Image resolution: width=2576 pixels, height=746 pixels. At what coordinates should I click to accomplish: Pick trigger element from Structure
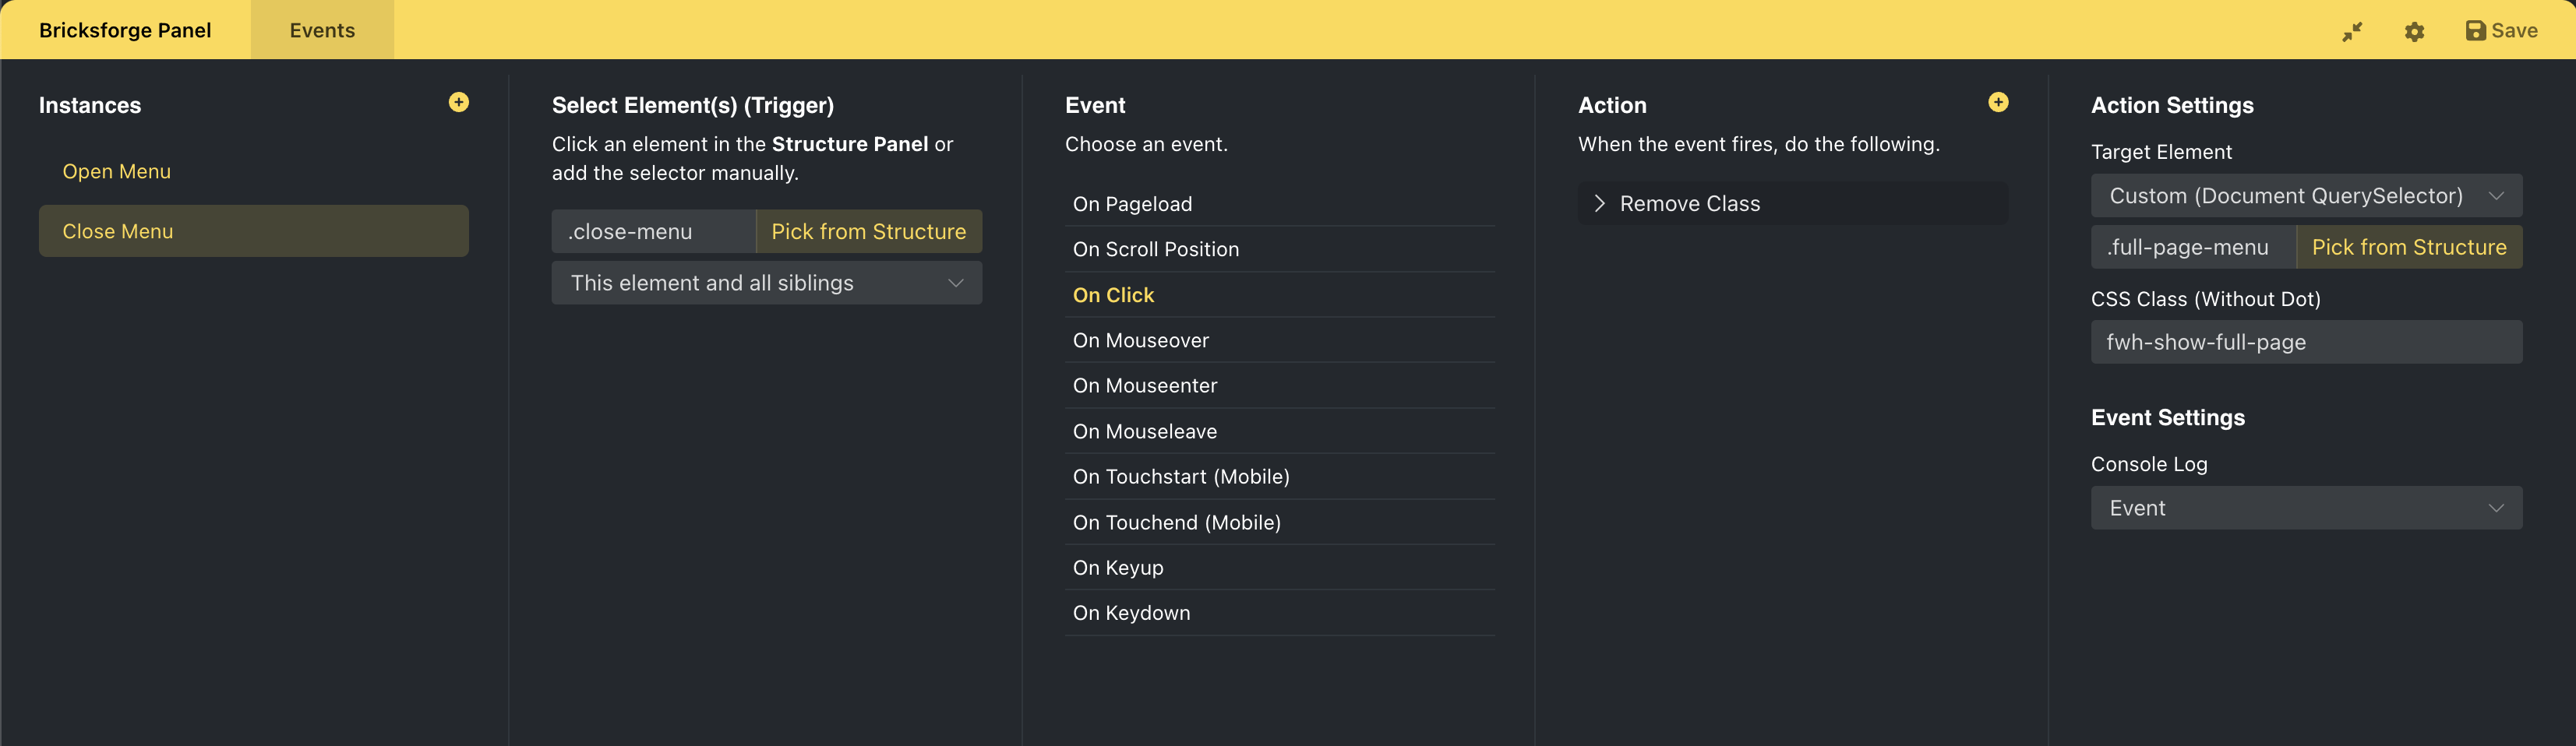click(x=868, y=231)
